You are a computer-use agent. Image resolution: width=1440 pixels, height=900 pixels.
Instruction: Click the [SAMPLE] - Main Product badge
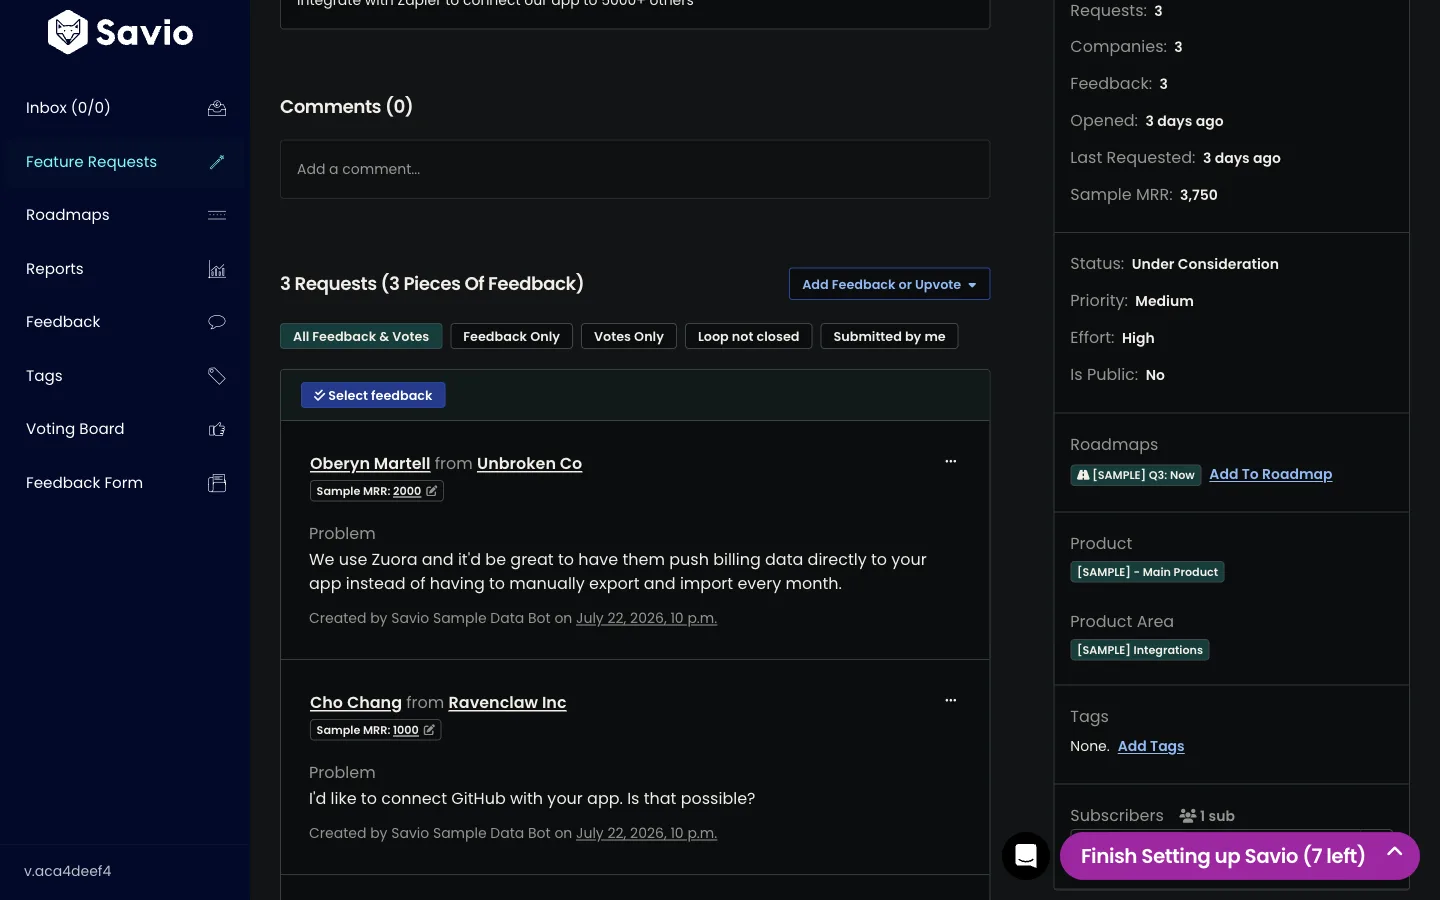pos(1147,572)
